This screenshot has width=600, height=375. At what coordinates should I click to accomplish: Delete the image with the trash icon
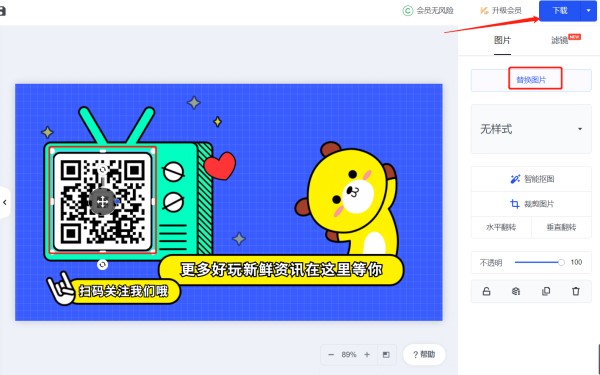coord(576,291)
